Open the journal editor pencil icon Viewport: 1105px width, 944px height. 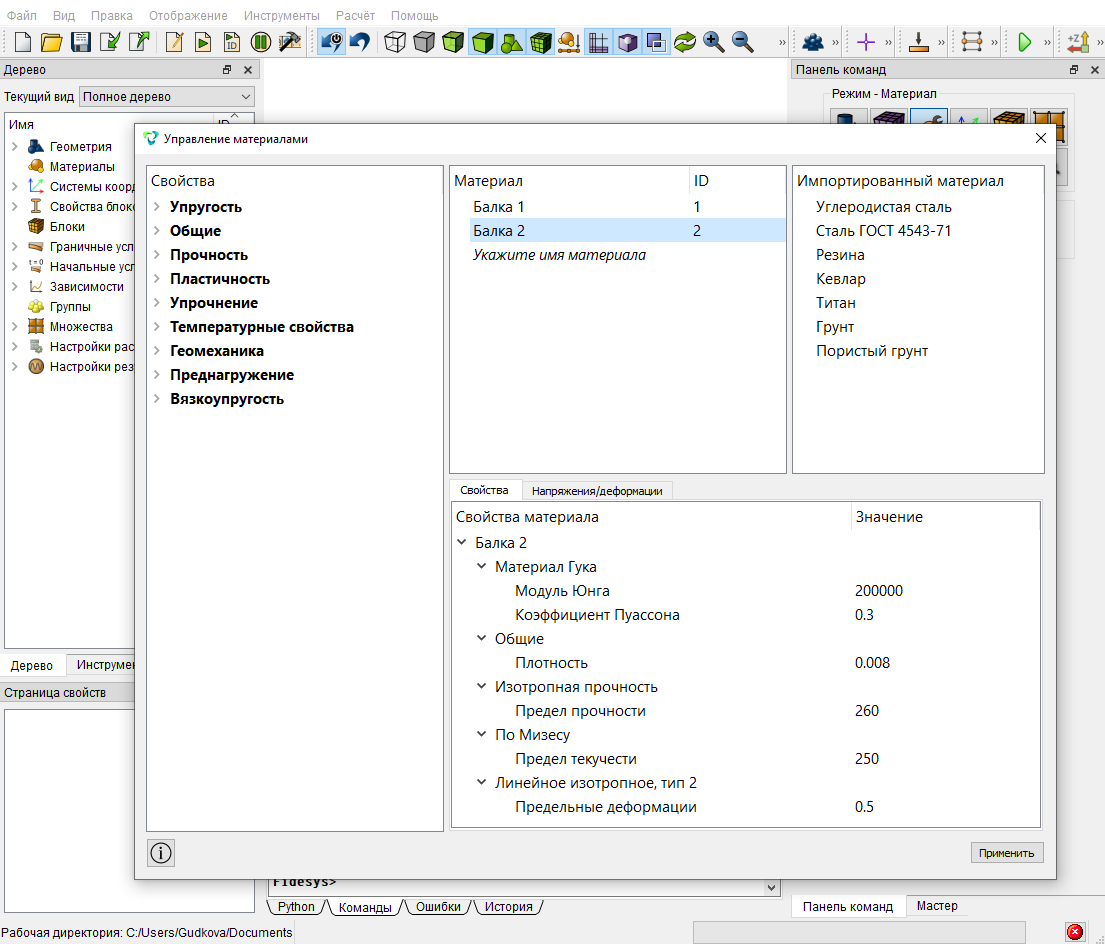pos(174,42)
